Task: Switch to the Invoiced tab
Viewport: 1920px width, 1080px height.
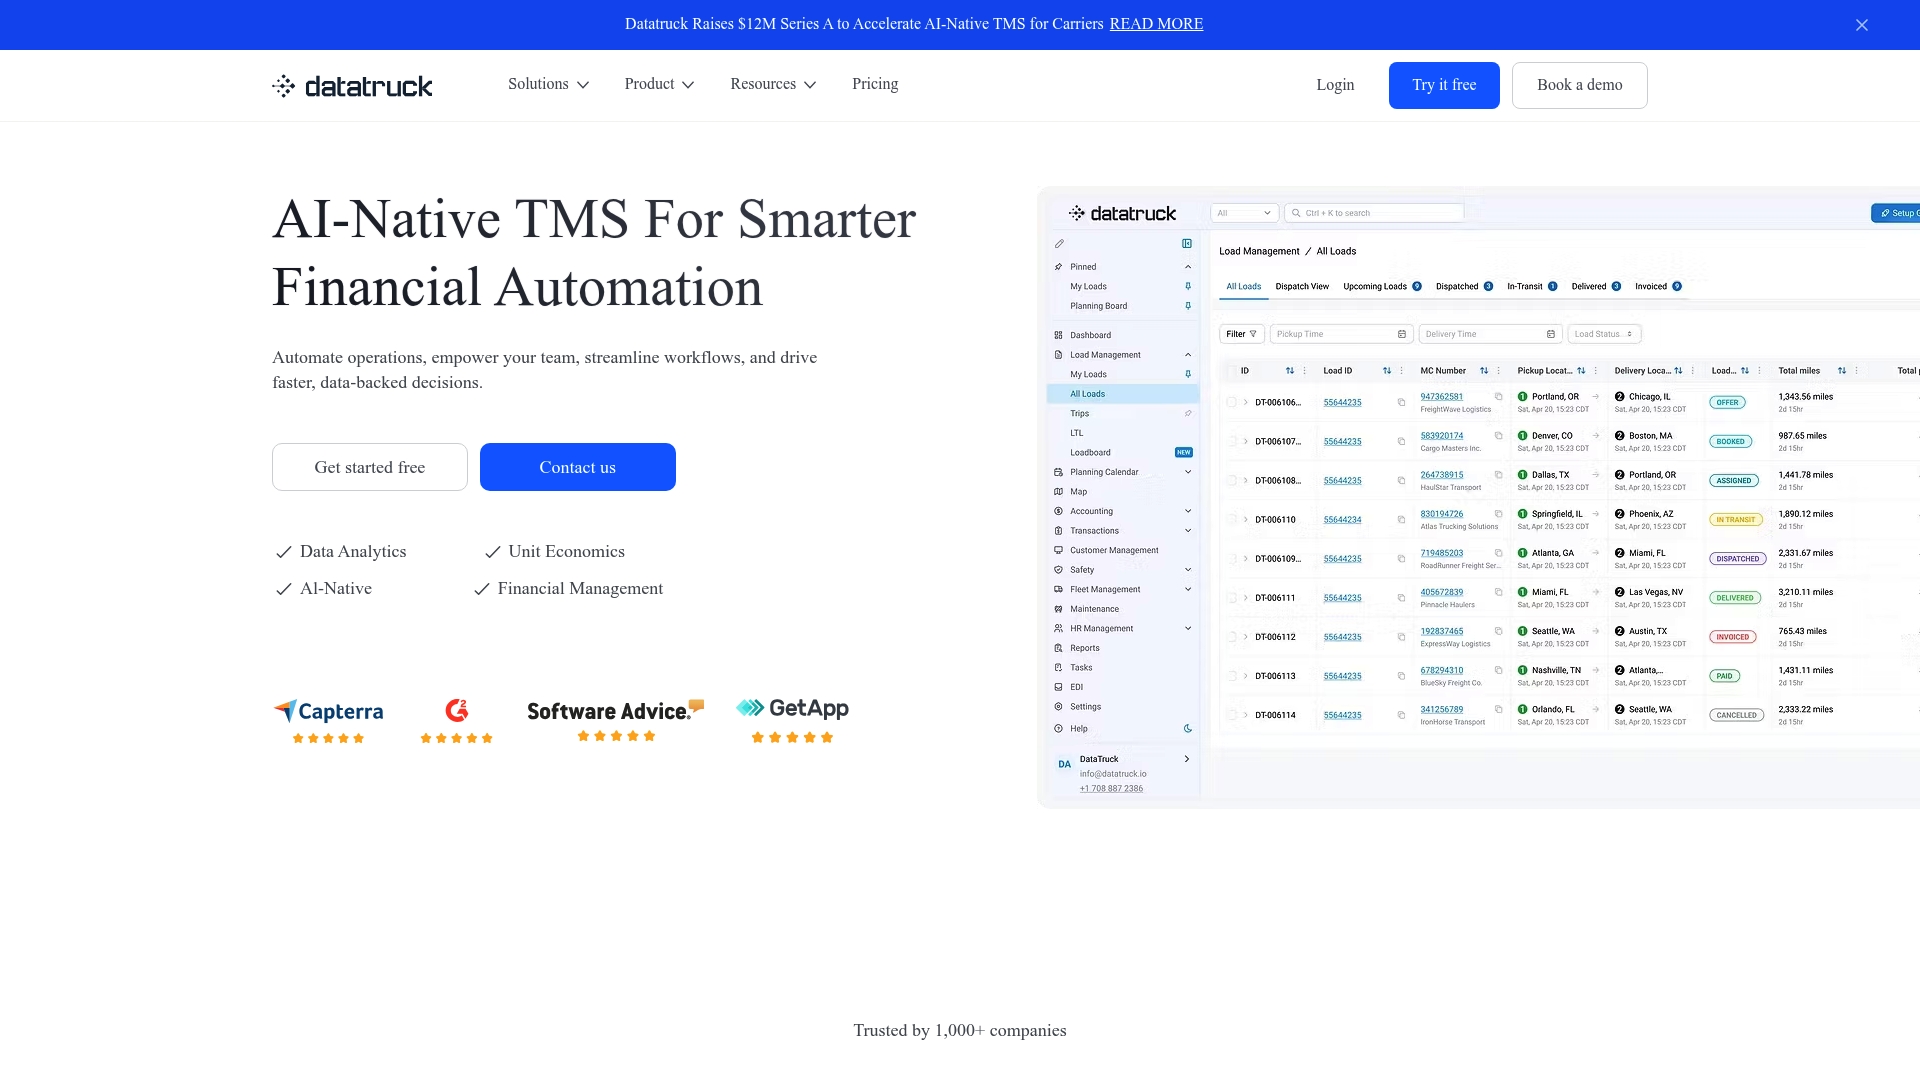Action: pyautogui.click(x=1658, y=286)
